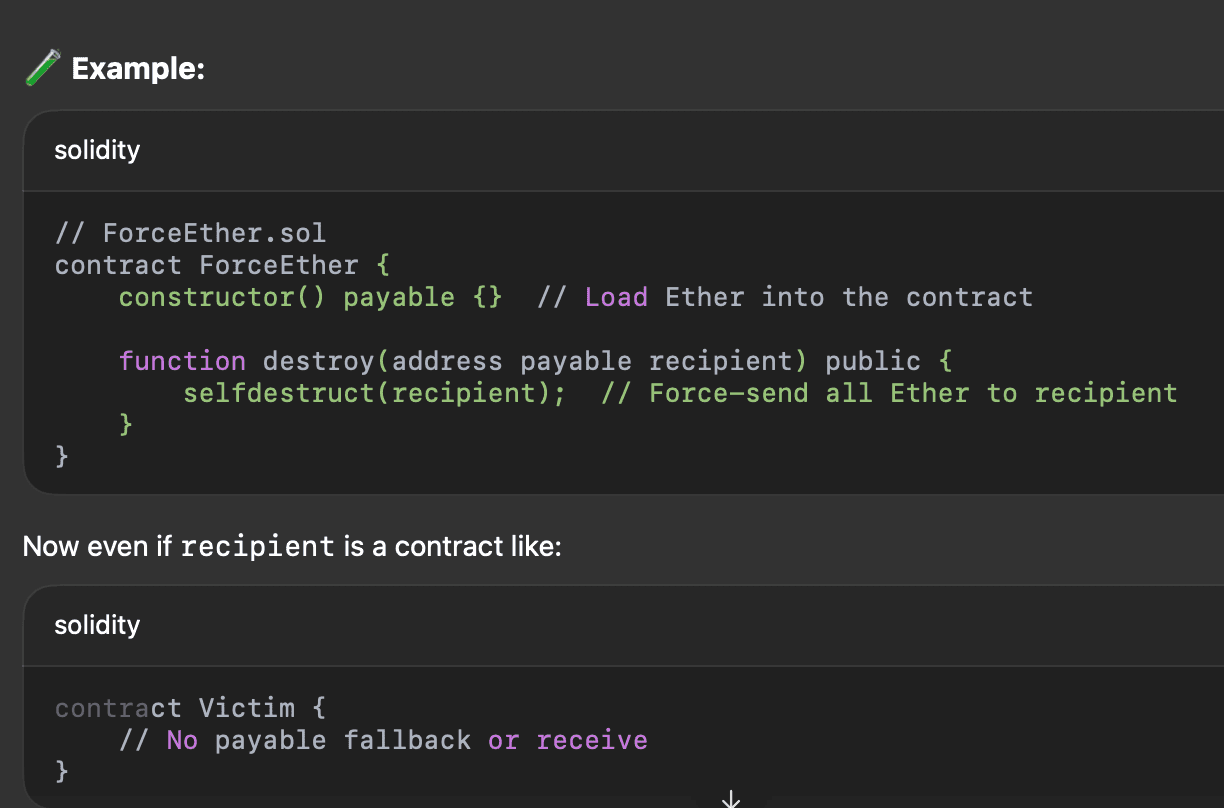Click the purple "function" keyword
Screen dimensions: 1224x808
[182, 361]
